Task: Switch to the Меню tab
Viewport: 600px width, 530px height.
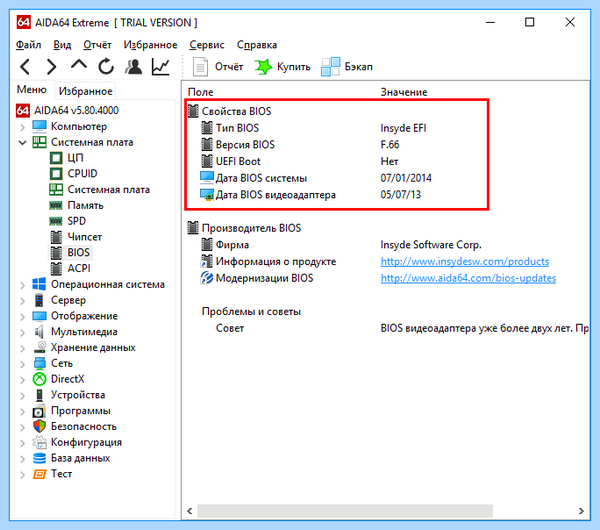Action: [31, 90]
